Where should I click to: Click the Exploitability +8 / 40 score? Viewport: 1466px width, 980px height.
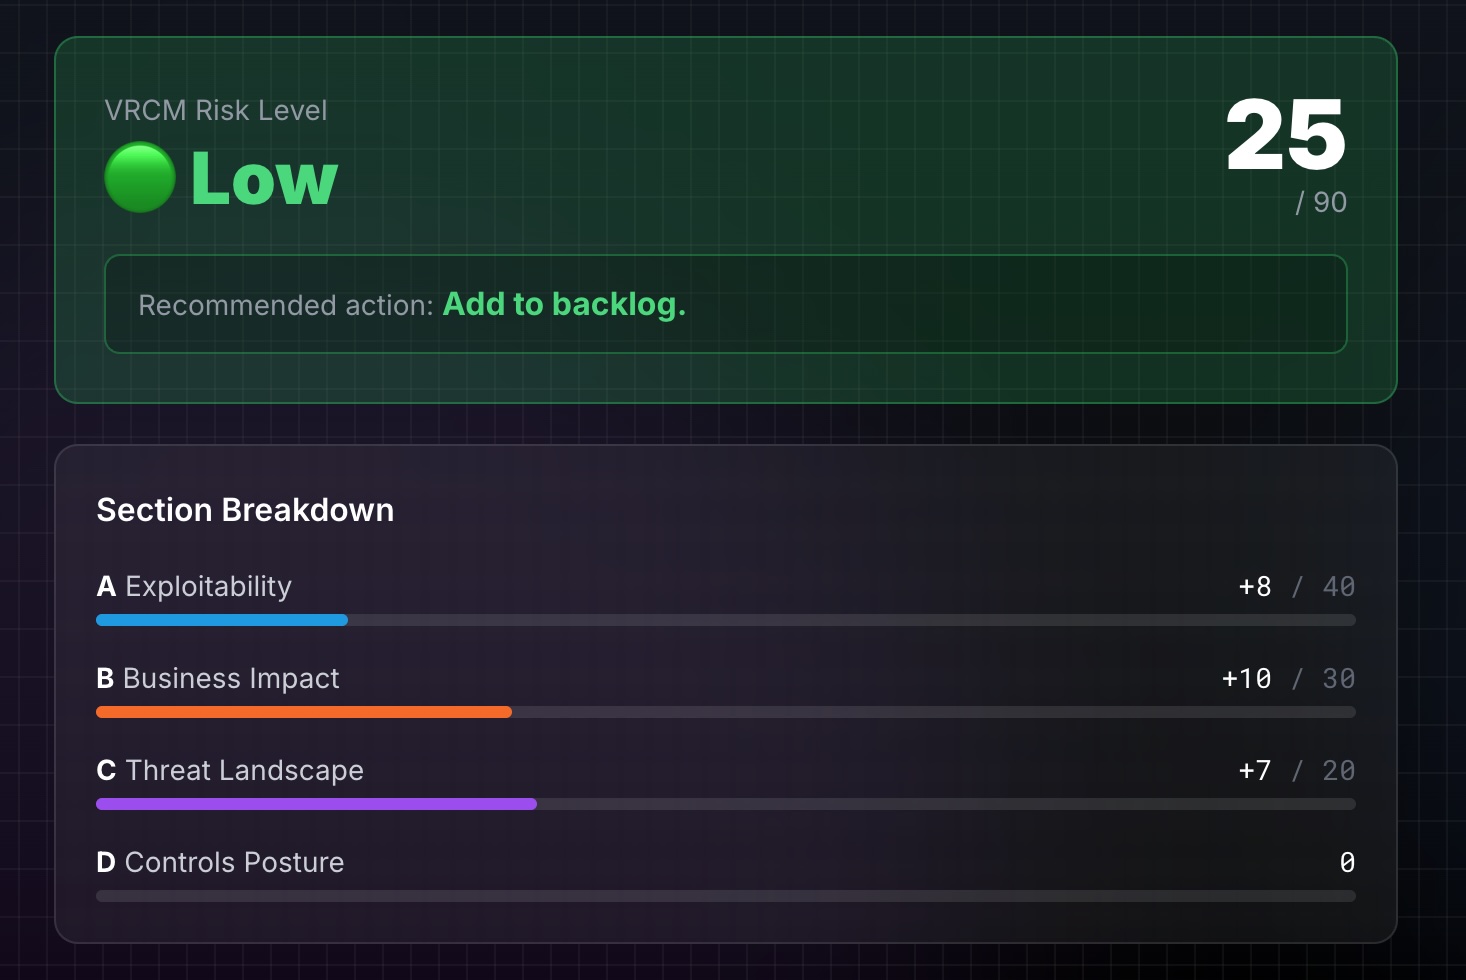tap(1297, 586)
